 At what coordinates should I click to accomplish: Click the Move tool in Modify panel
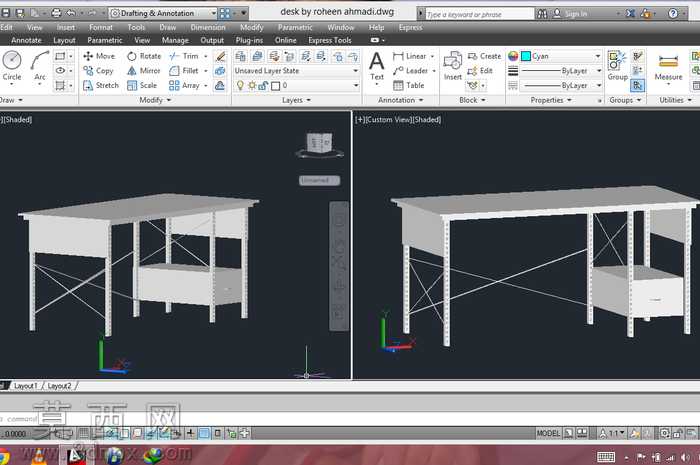(x=99, y=56)
